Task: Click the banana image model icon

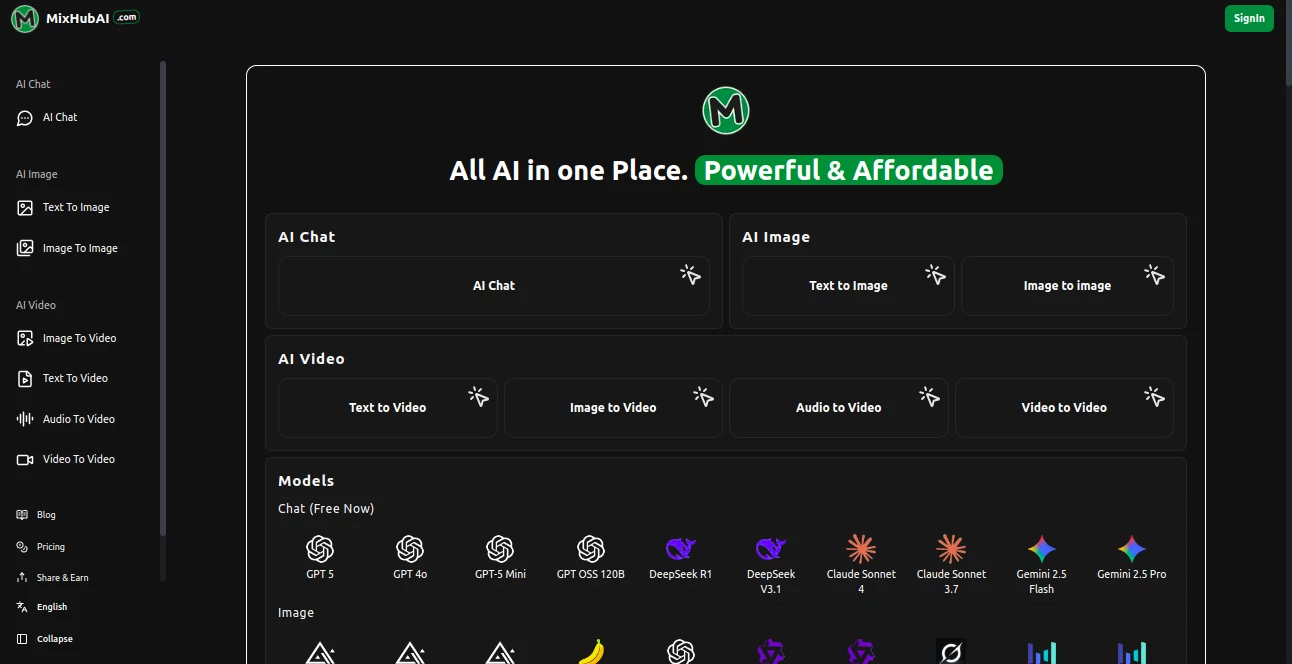Action: coord(591,652)
